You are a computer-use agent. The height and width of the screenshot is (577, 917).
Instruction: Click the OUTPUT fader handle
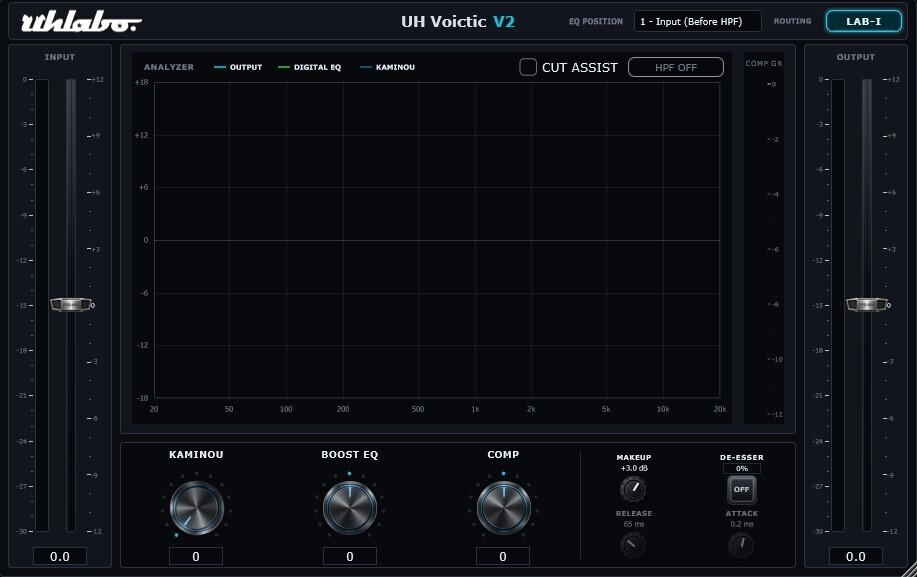(867, 305)
